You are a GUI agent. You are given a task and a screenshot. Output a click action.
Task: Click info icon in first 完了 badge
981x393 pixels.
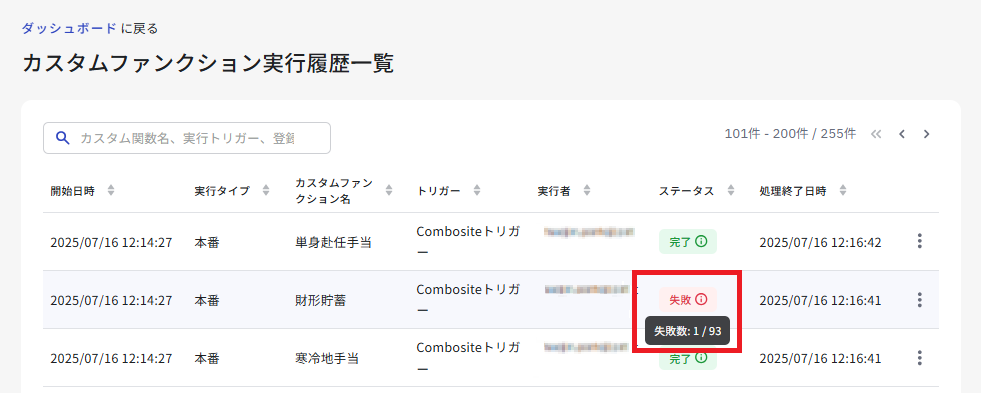701,242
